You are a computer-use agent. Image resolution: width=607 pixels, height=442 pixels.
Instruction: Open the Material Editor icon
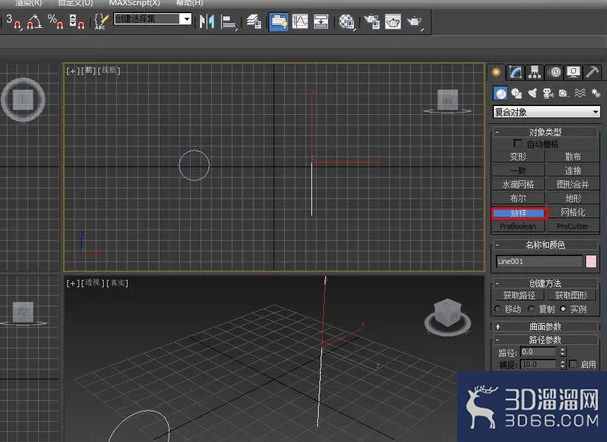click(x=346, y=22)
